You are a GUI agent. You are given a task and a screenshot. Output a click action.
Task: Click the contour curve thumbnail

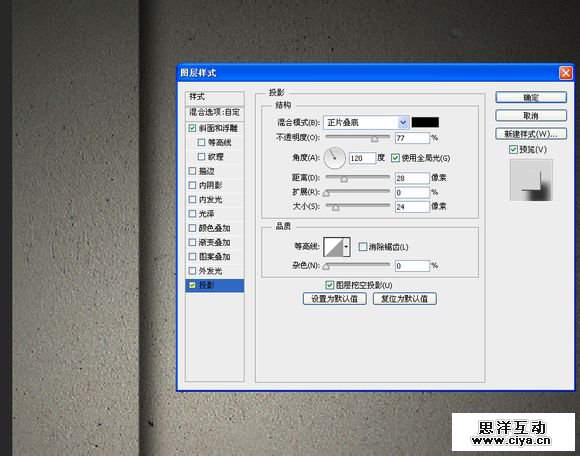tap(333, 247)
